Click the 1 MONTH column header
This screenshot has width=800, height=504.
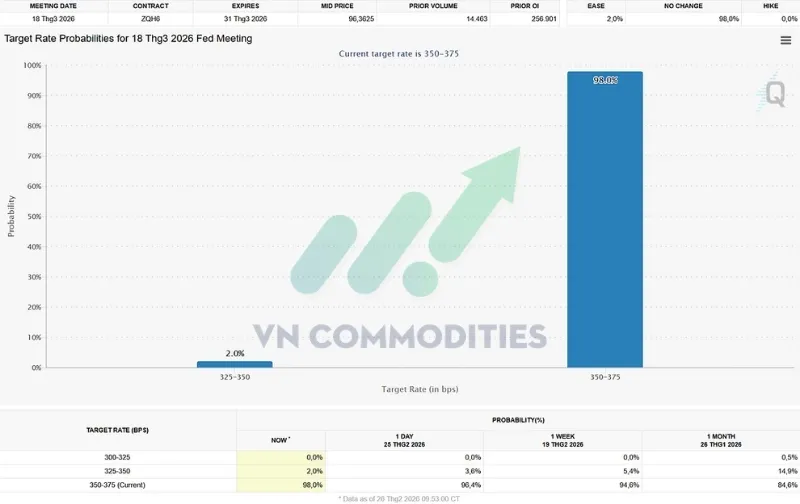point(720,440)
